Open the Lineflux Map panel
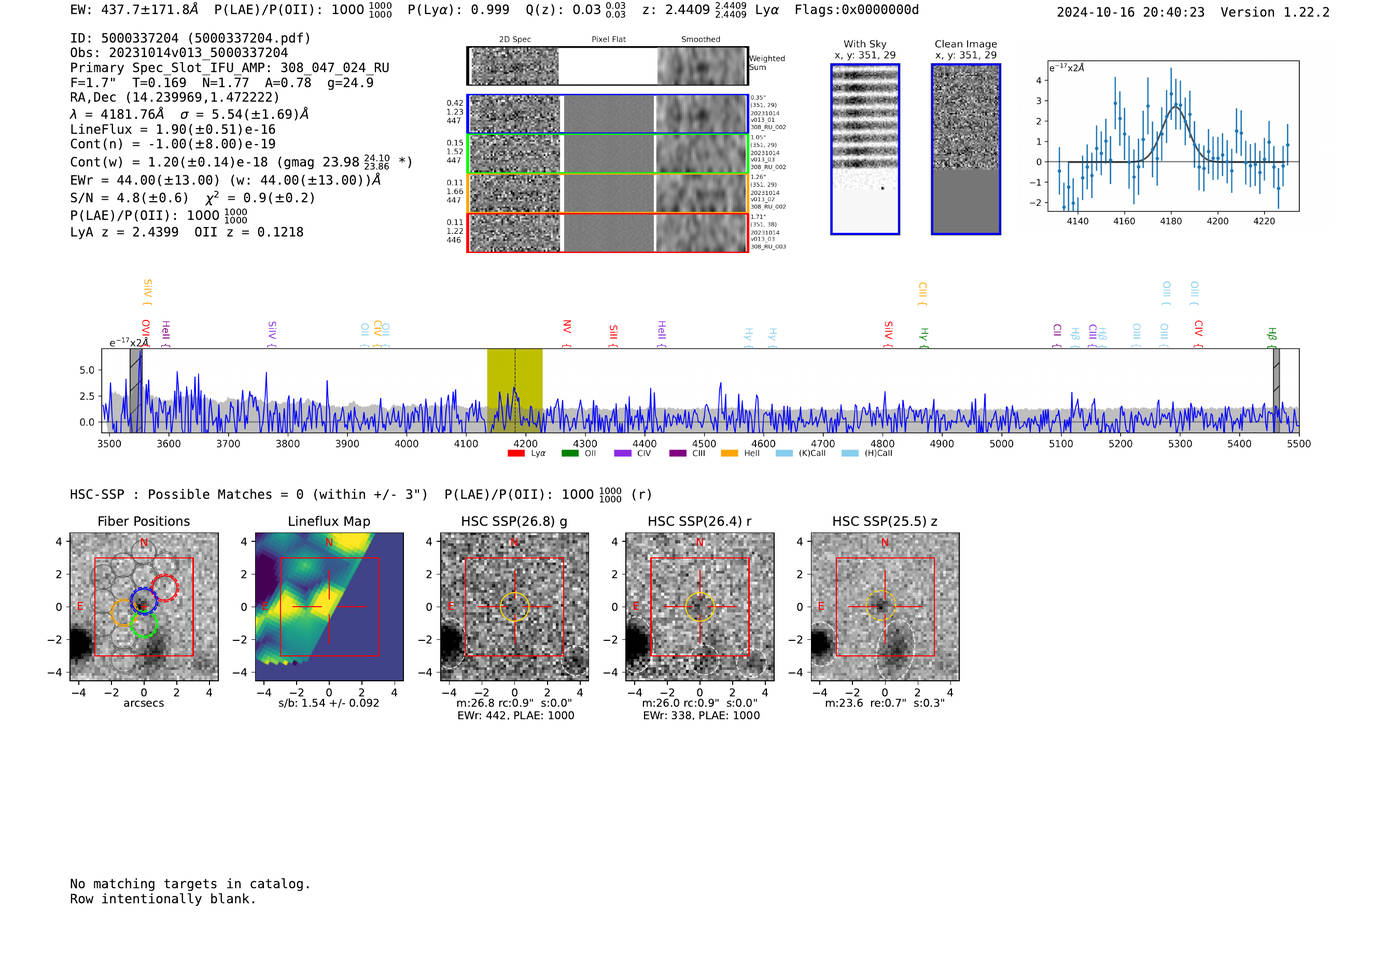 click(x=329, y=607)
